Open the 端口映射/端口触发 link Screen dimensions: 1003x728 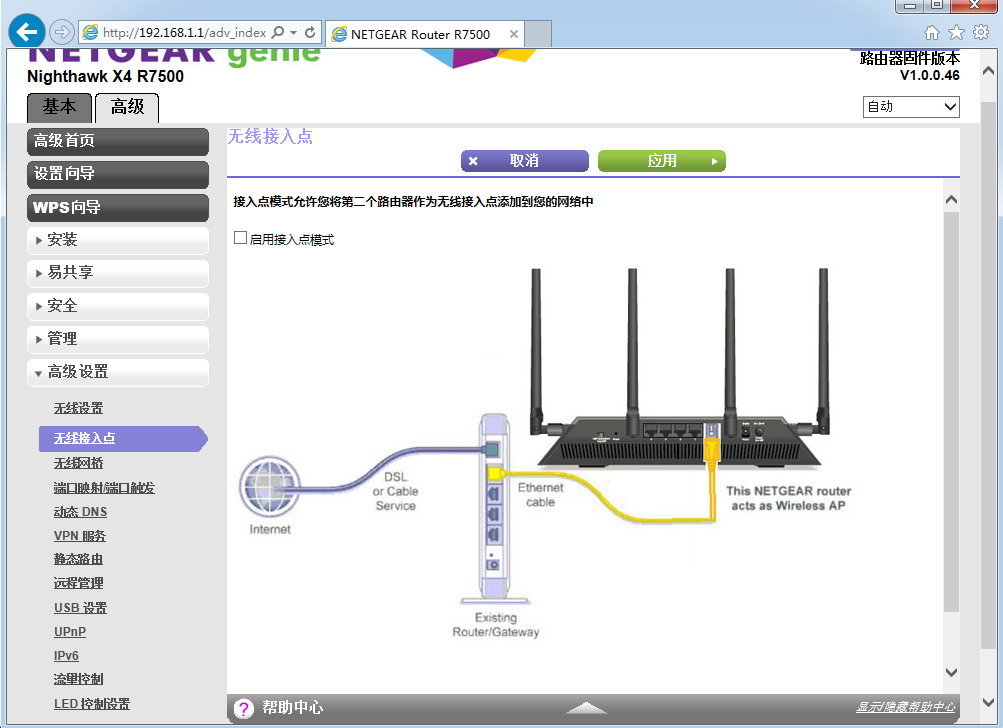tap(104, 487)
